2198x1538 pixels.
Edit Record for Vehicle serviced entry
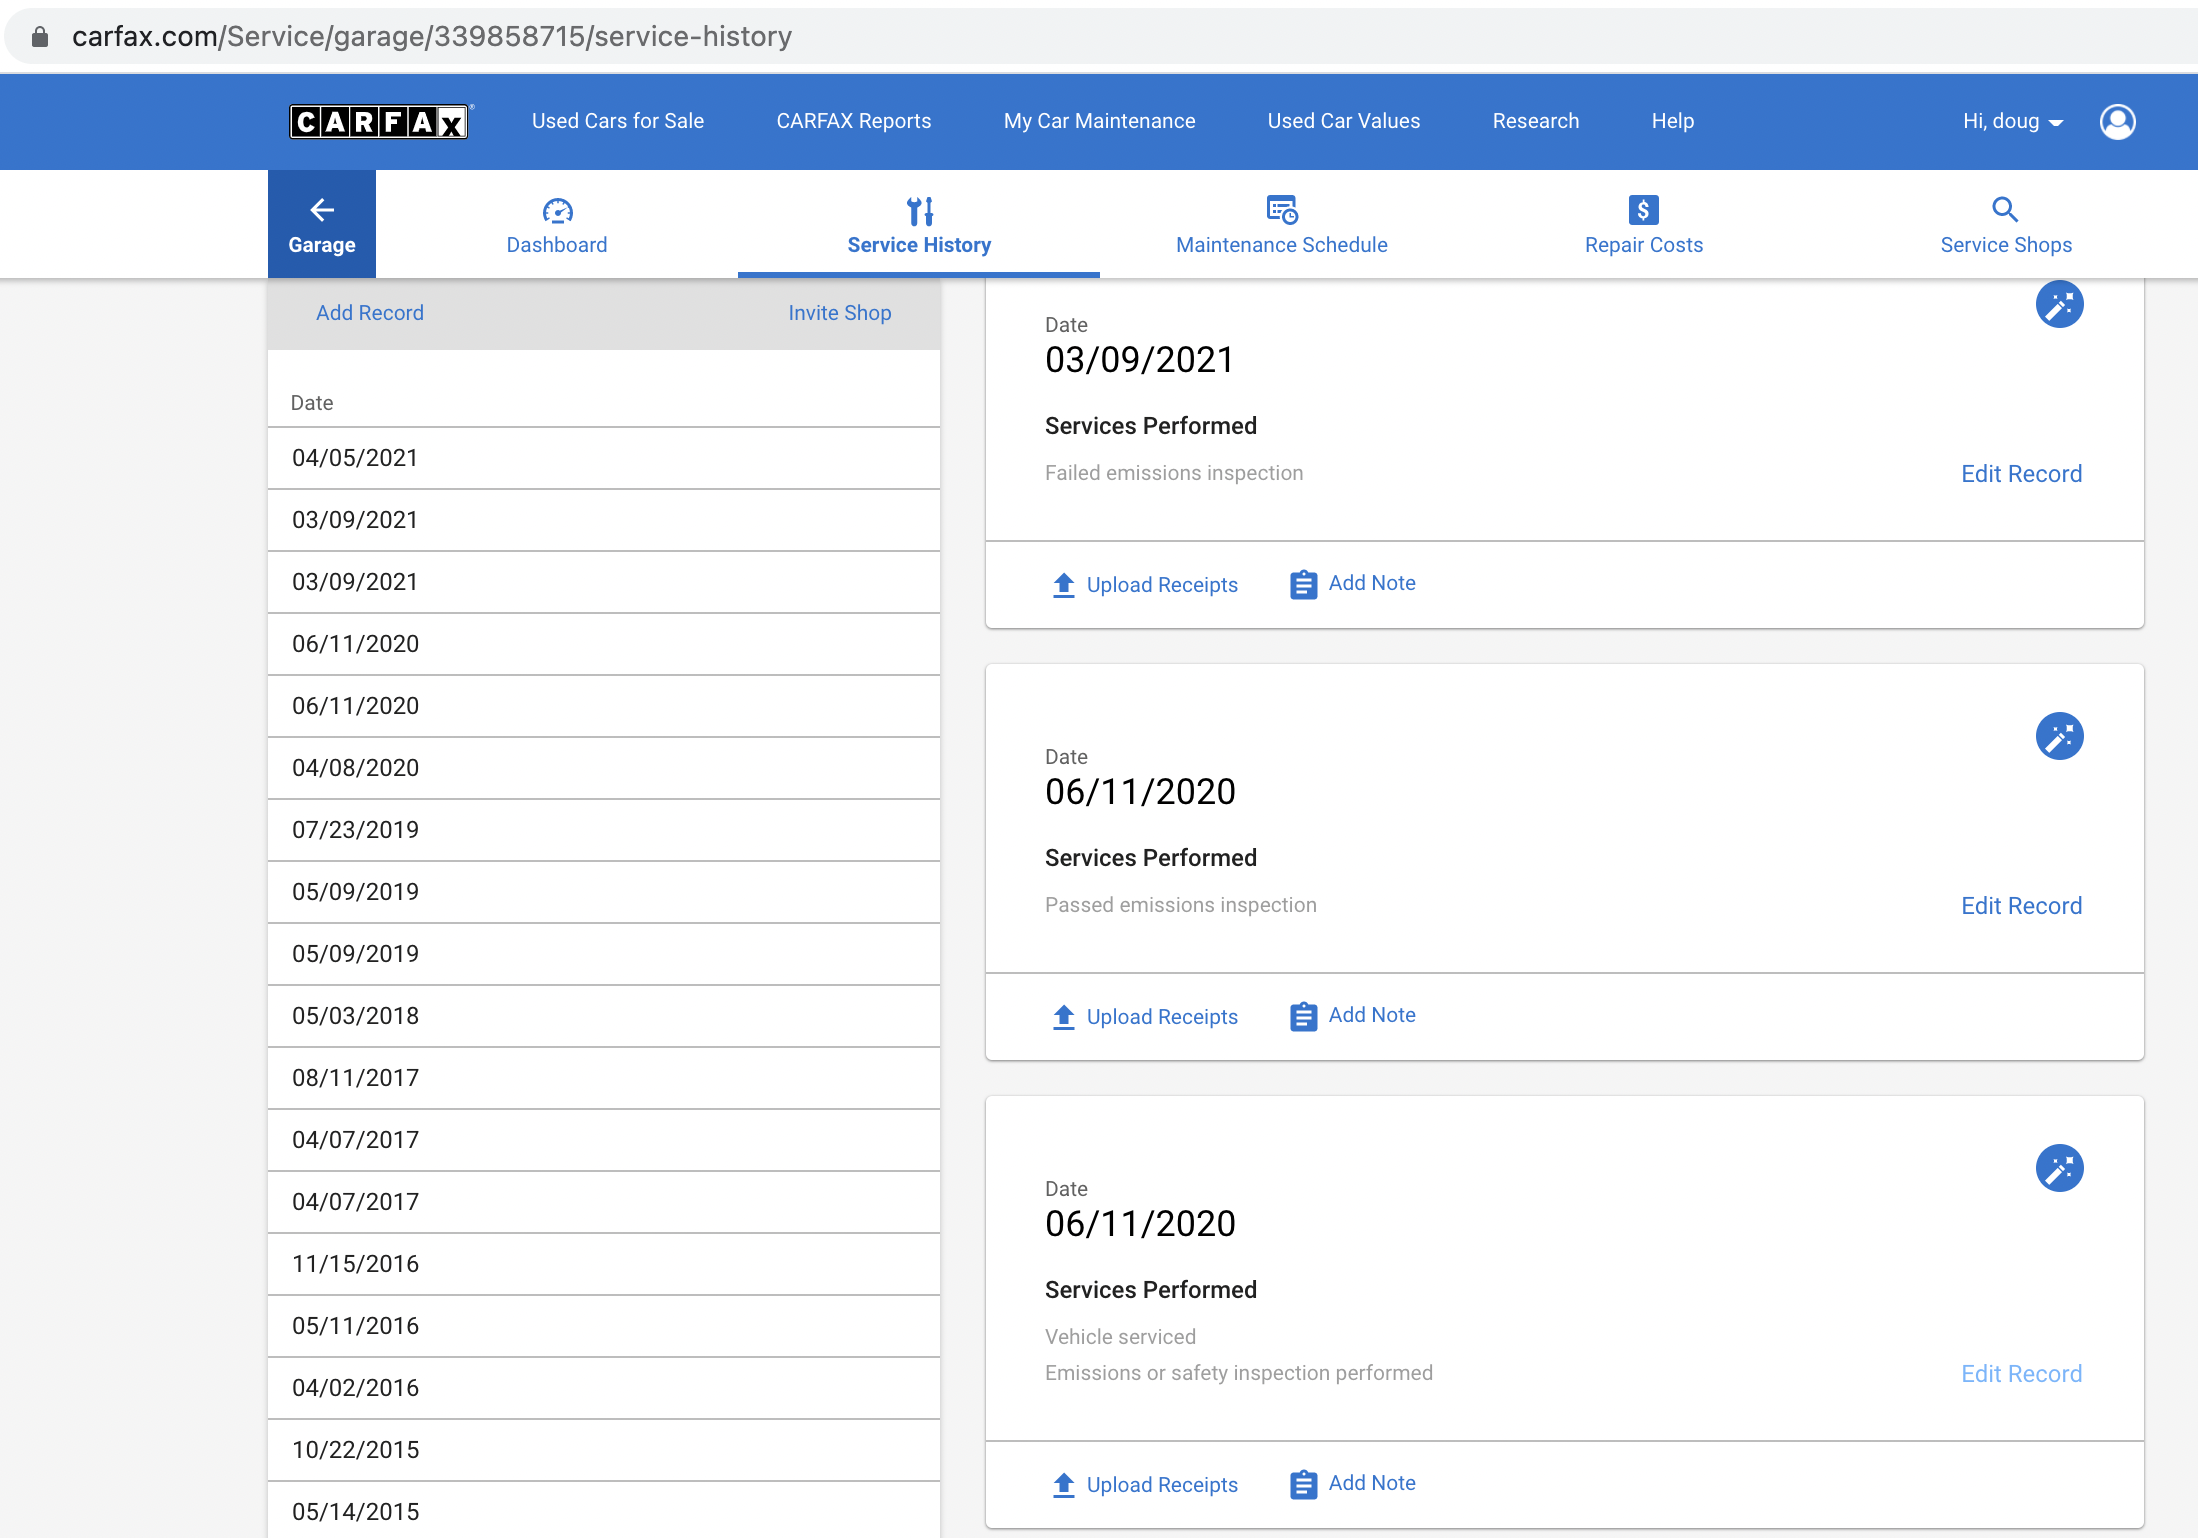(x=2022, y=1374)
